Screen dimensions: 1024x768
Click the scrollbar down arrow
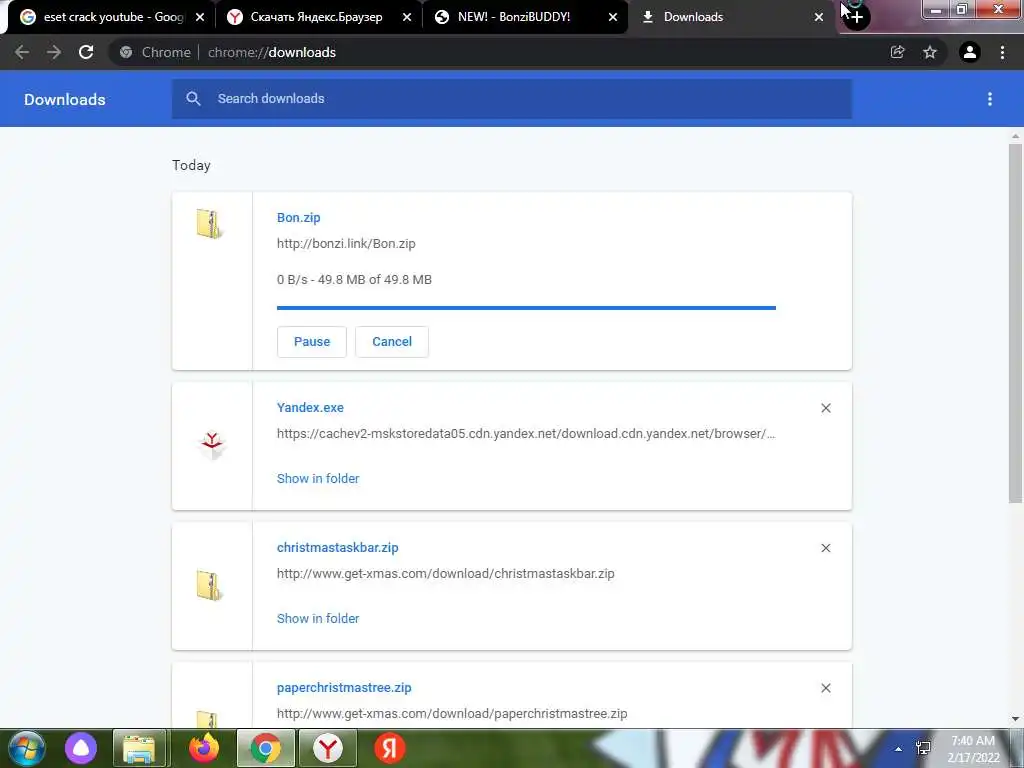[x=1015, y=719]
